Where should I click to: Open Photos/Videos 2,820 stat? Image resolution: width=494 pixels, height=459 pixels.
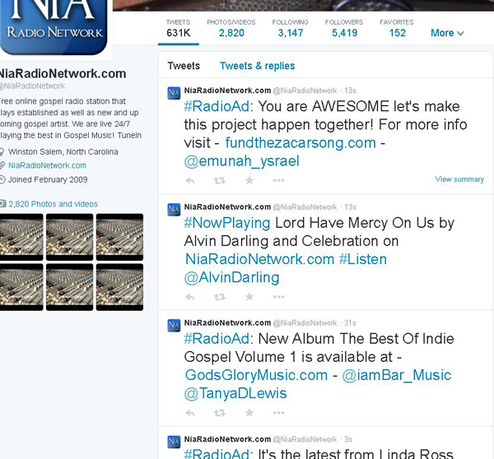click(x=231, y=29)
